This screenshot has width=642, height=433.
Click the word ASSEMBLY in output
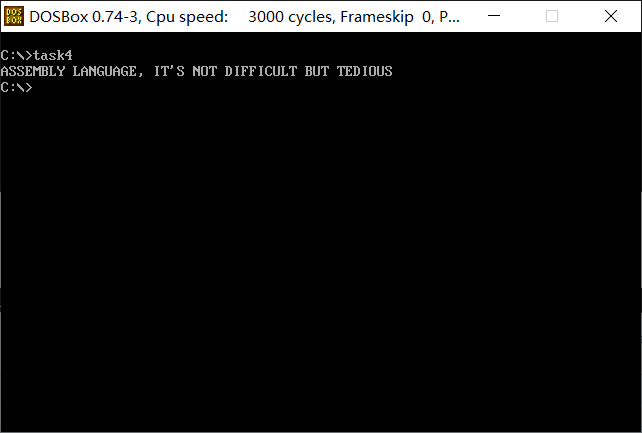coord(33,71)
